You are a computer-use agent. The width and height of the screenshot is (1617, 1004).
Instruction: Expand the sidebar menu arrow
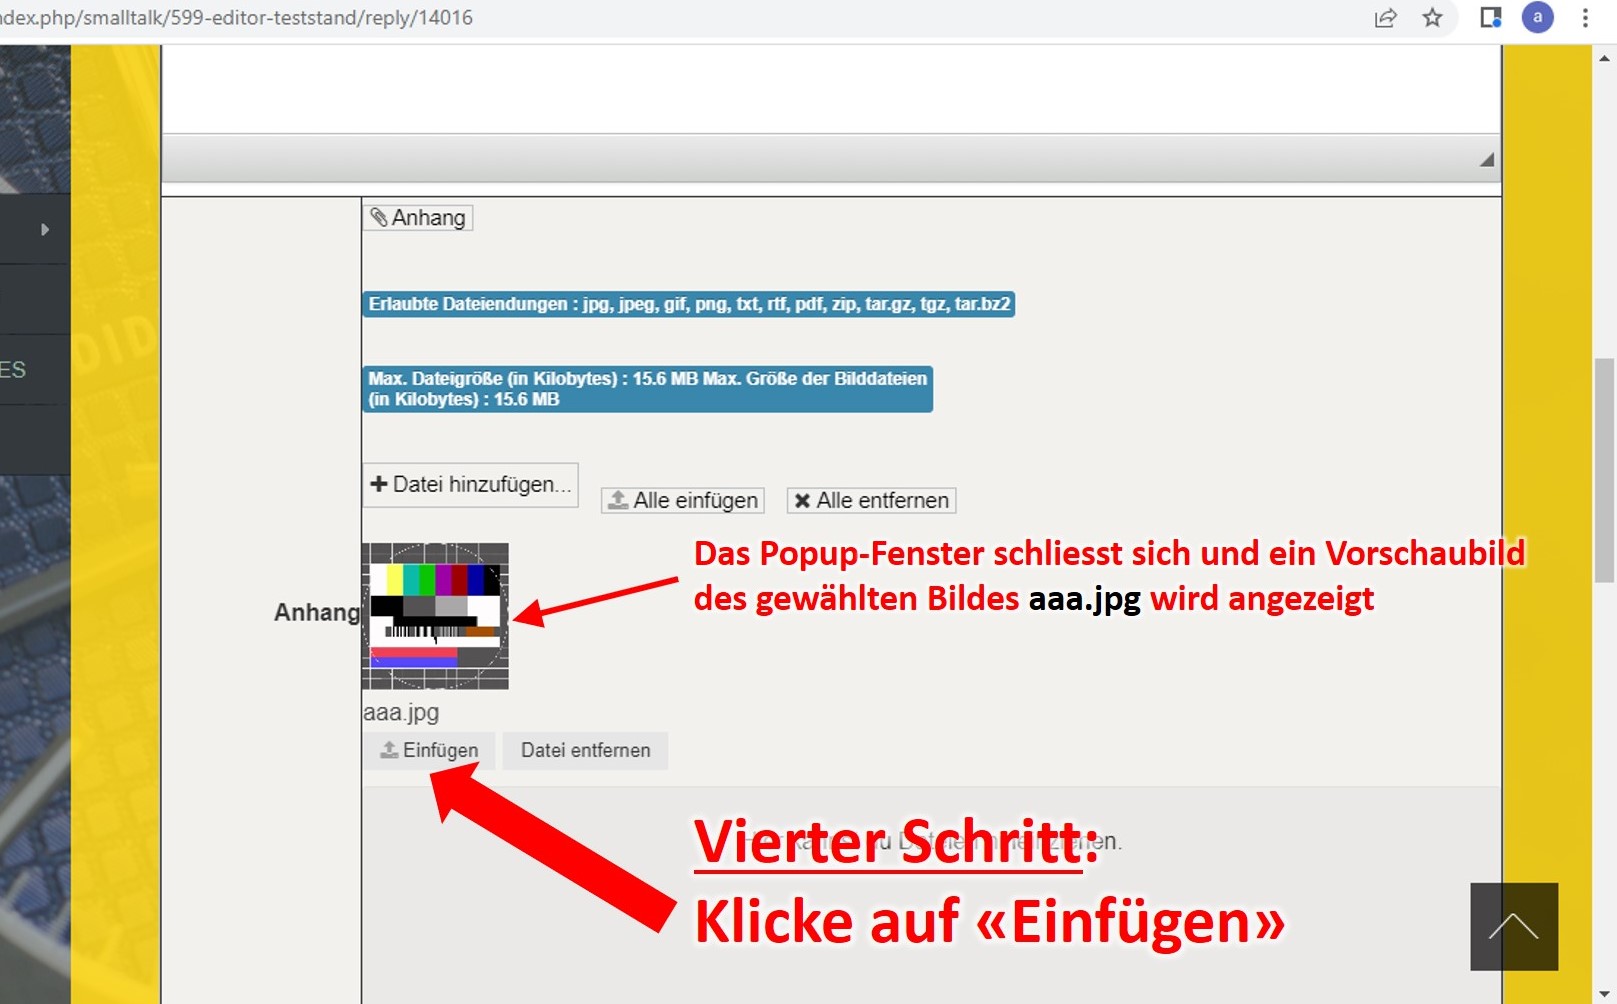click(44, 229)
